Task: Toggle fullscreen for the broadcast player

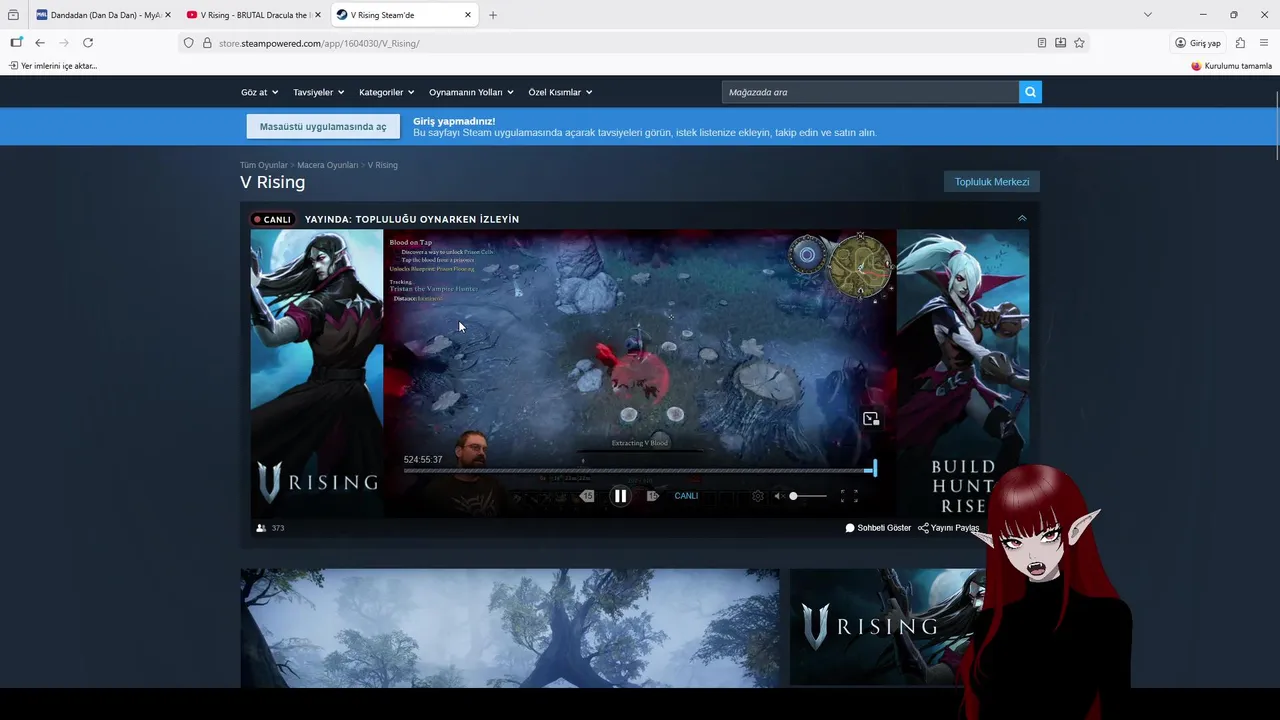Action: point(849,496)
